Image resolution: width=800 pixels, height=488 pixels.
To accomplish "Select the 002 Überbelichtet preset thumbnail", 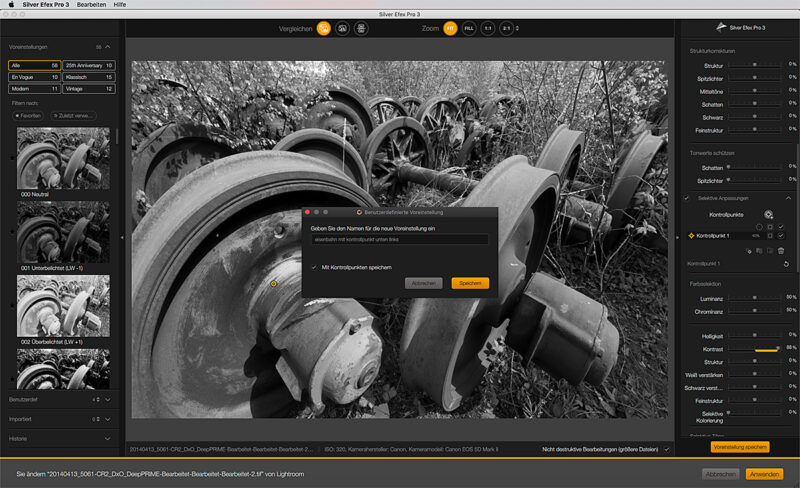I will point(63,306).
